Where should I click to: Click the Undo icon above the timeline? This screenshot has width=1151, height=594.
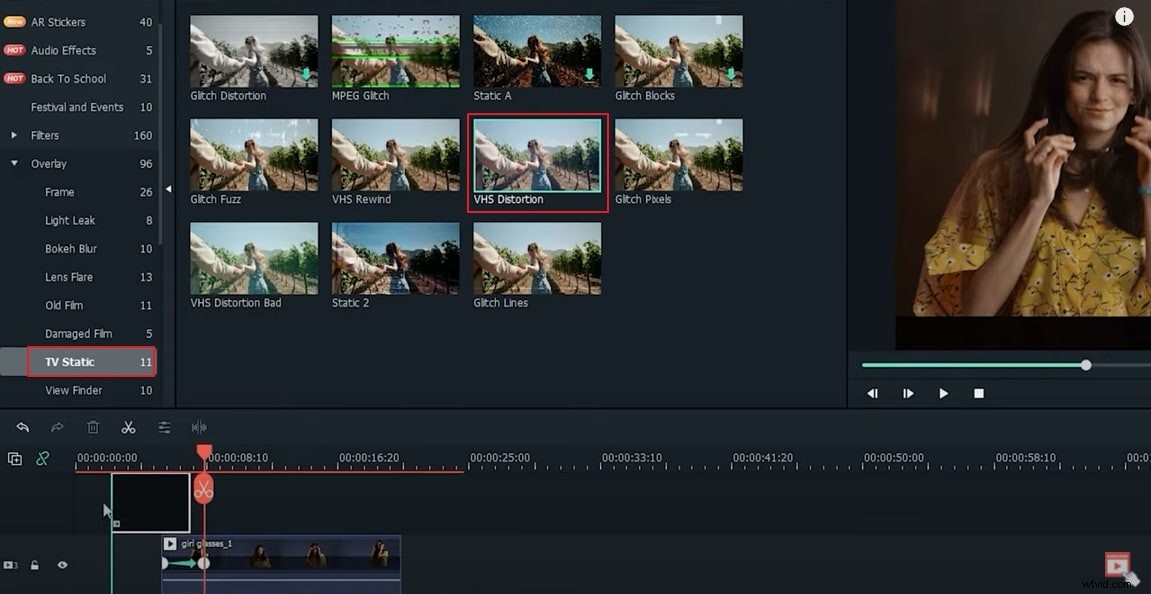(22, 426)
